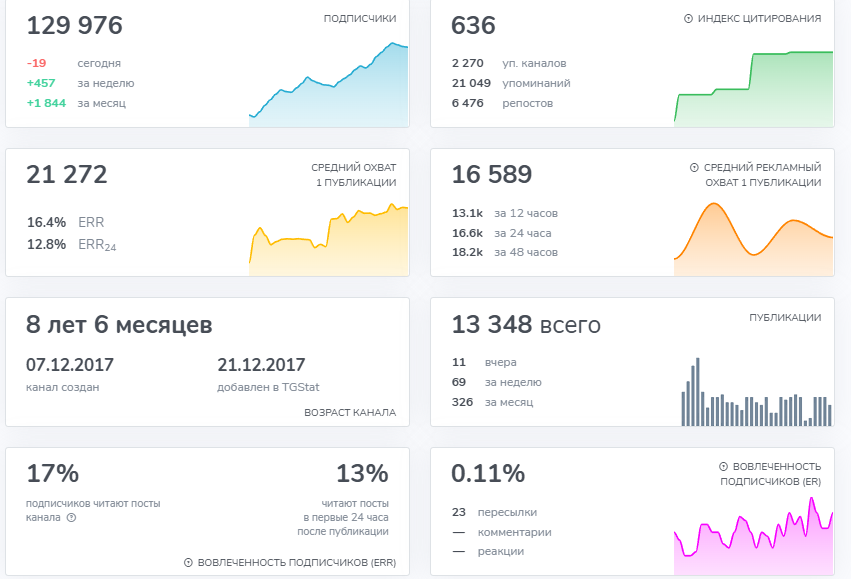Click the ПОДПИСЧИКИ card title
This screenshot has height=579, width=851.
[360, 18]
